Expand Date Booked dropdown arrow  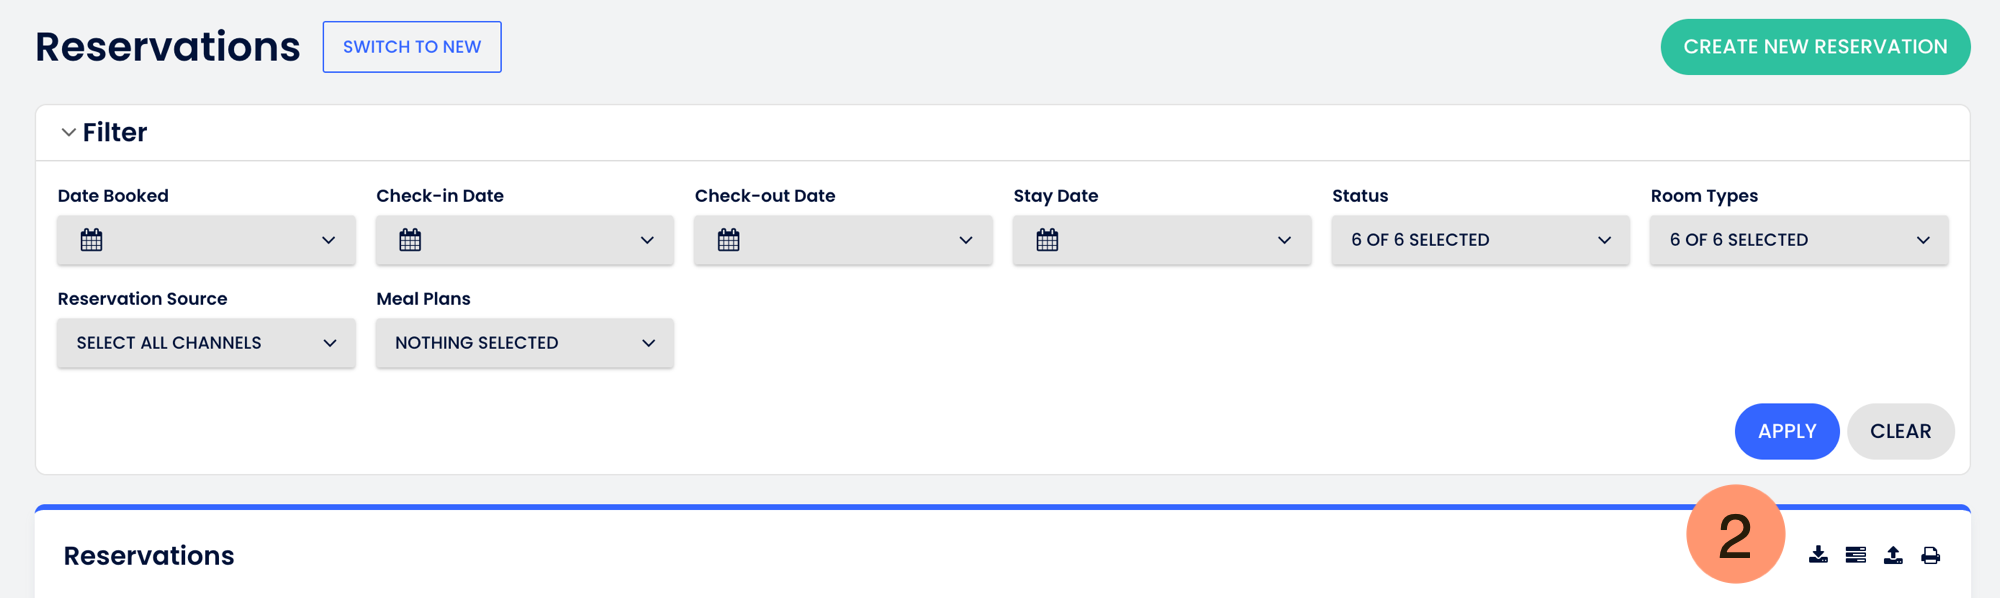(x=328, y=240)
